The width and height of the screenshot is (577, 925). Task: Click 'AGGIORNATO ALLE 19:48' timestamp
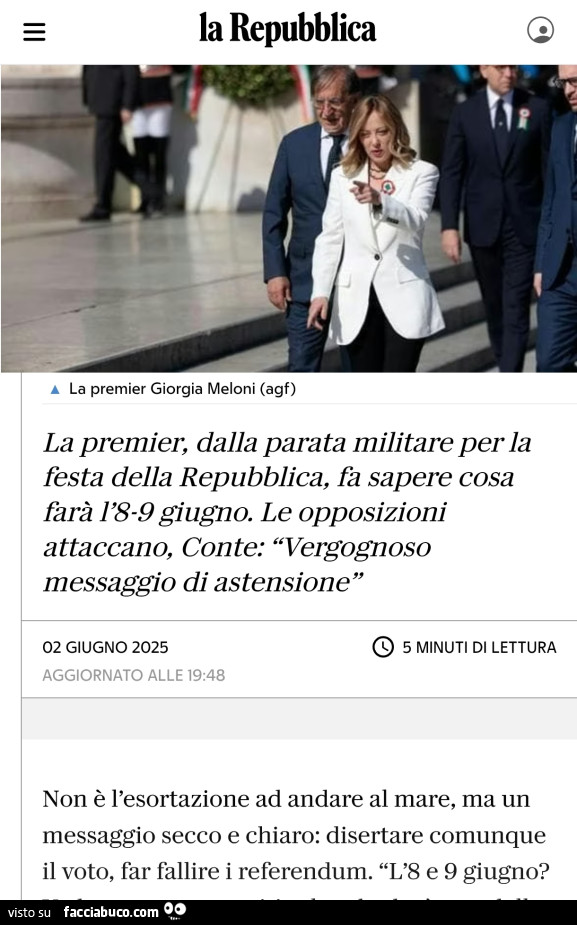coord(133,675)
